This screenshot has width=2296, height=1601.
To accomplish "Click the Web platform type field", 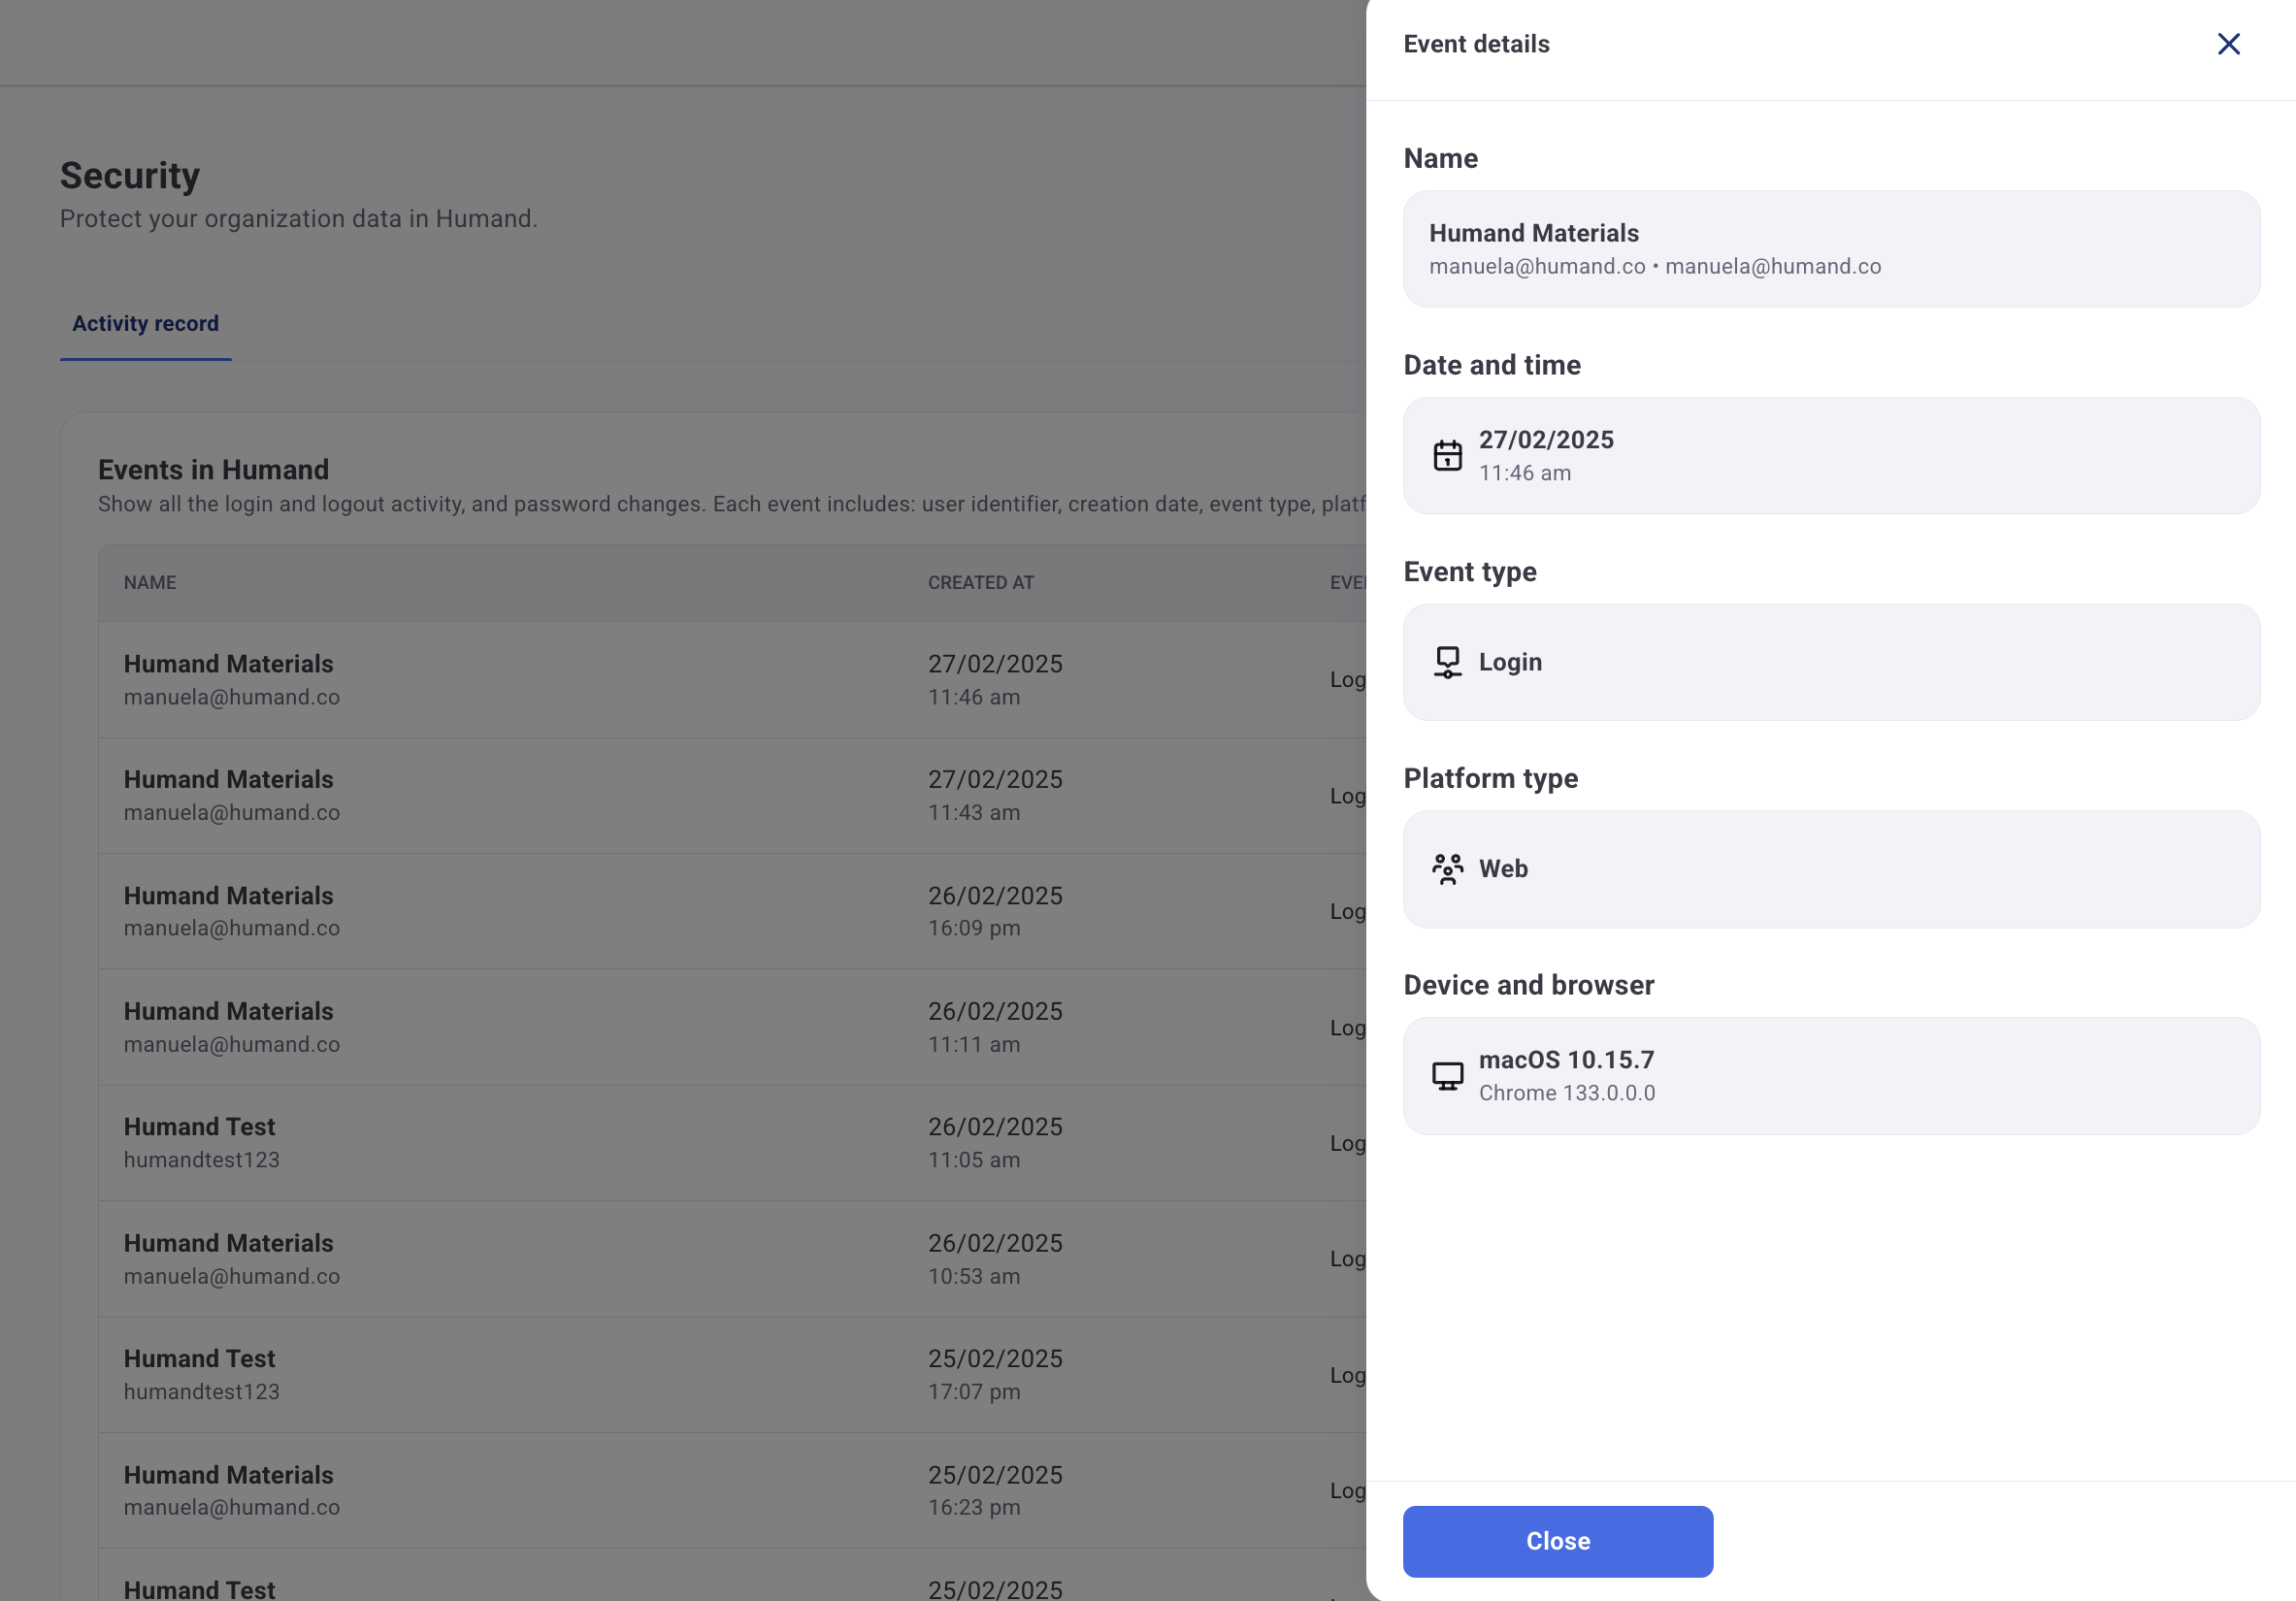I will pos(1830,869).
